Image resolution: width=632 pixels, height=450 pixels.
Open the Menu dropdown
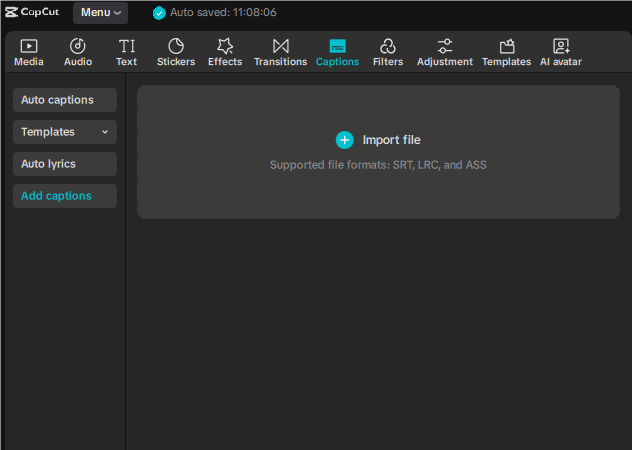(100, 12)
